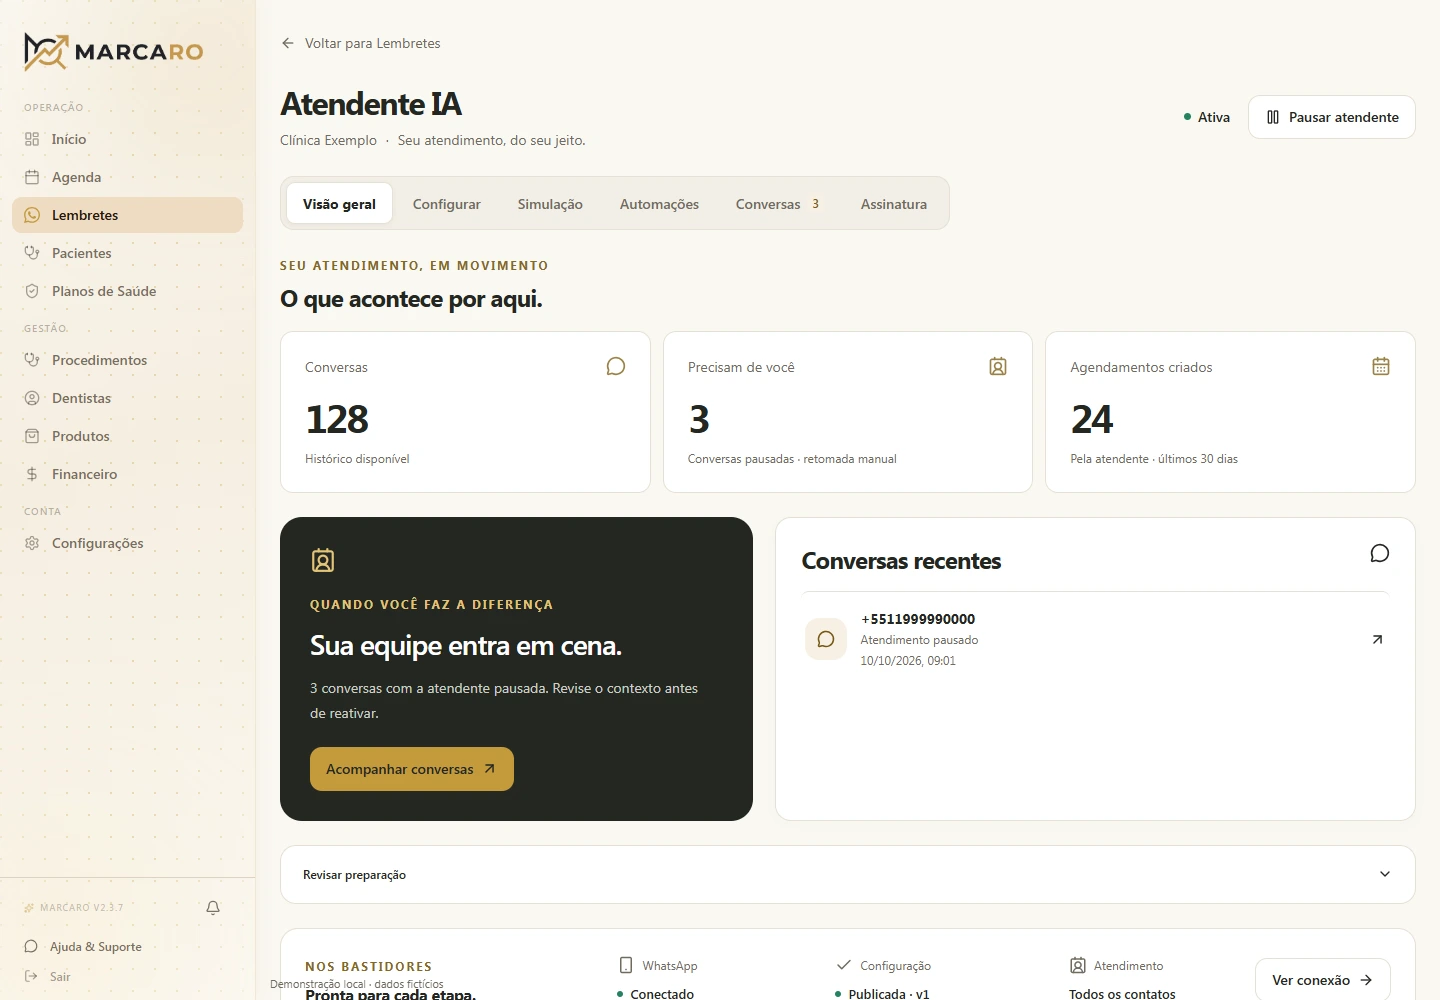Click calendar icon in Agendamentos criados card
1440x1000 pixels.
tap(1381, 367)
